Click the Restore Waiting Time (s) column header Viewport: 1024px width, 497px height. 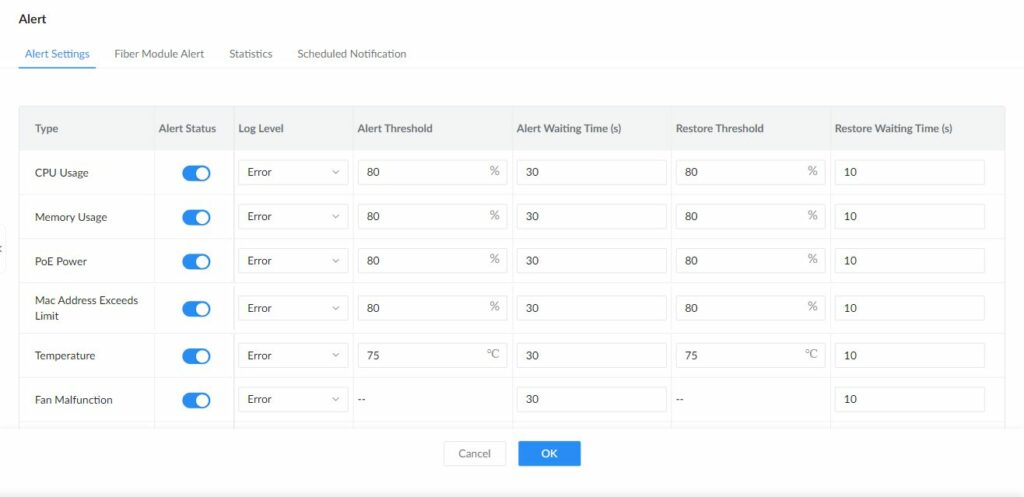pos(893,129)
